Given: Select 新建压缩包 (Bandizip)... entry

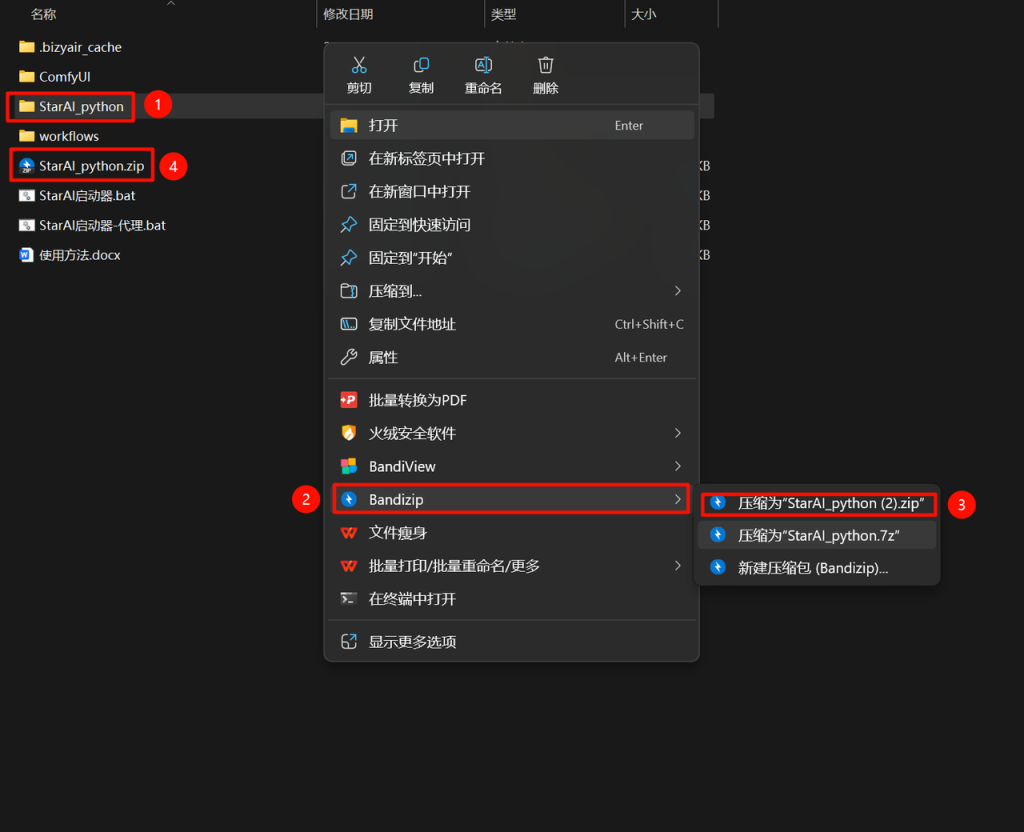Looking at the screenshot, I should pyautogui.click(x=818, y=568).
